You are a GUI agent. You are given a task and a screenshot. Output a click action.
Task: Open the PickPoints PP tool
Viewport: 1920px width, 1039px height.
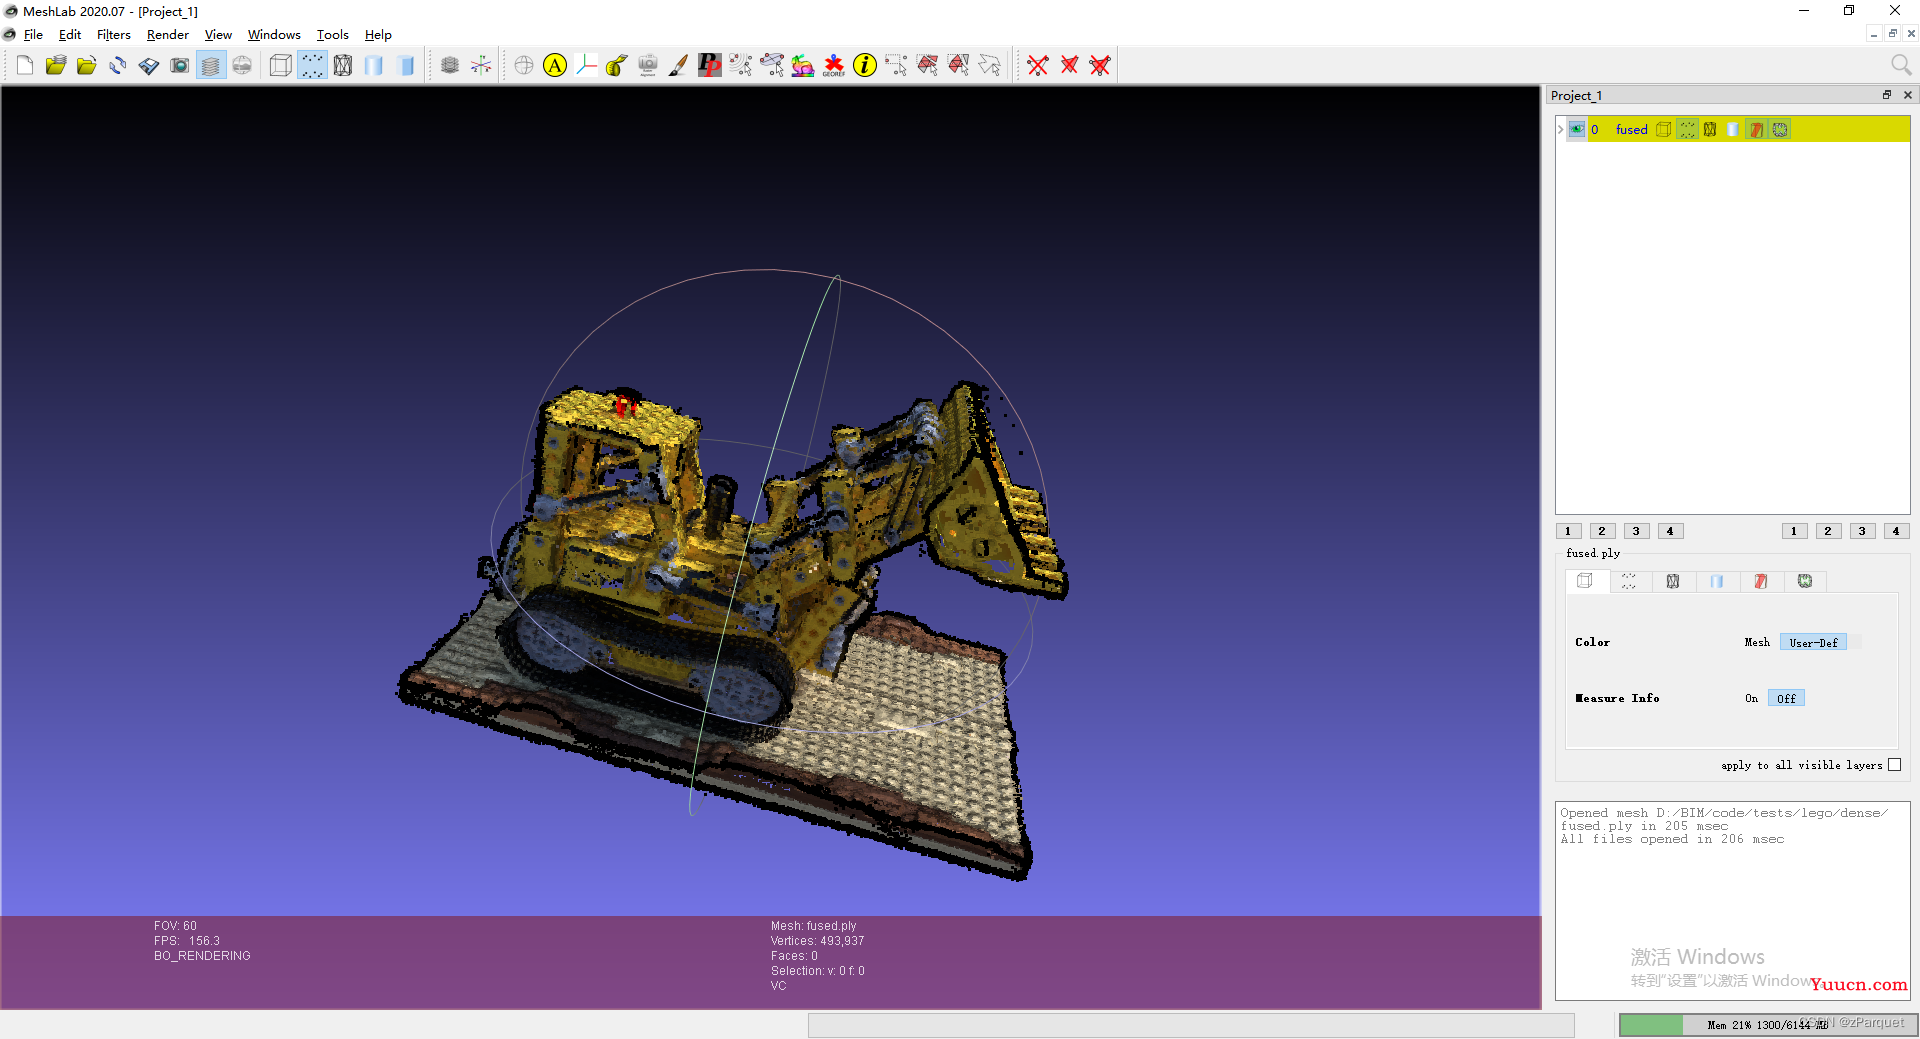[710, 66]
